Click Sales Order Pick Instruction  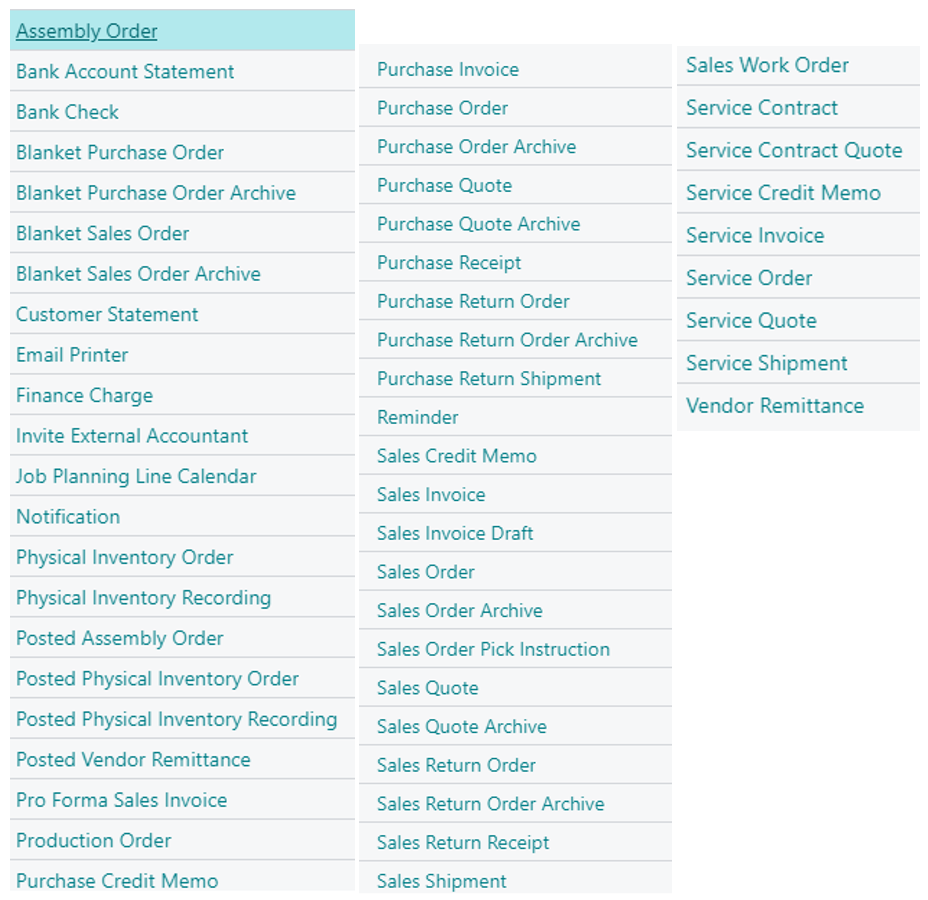coord(492,649)
